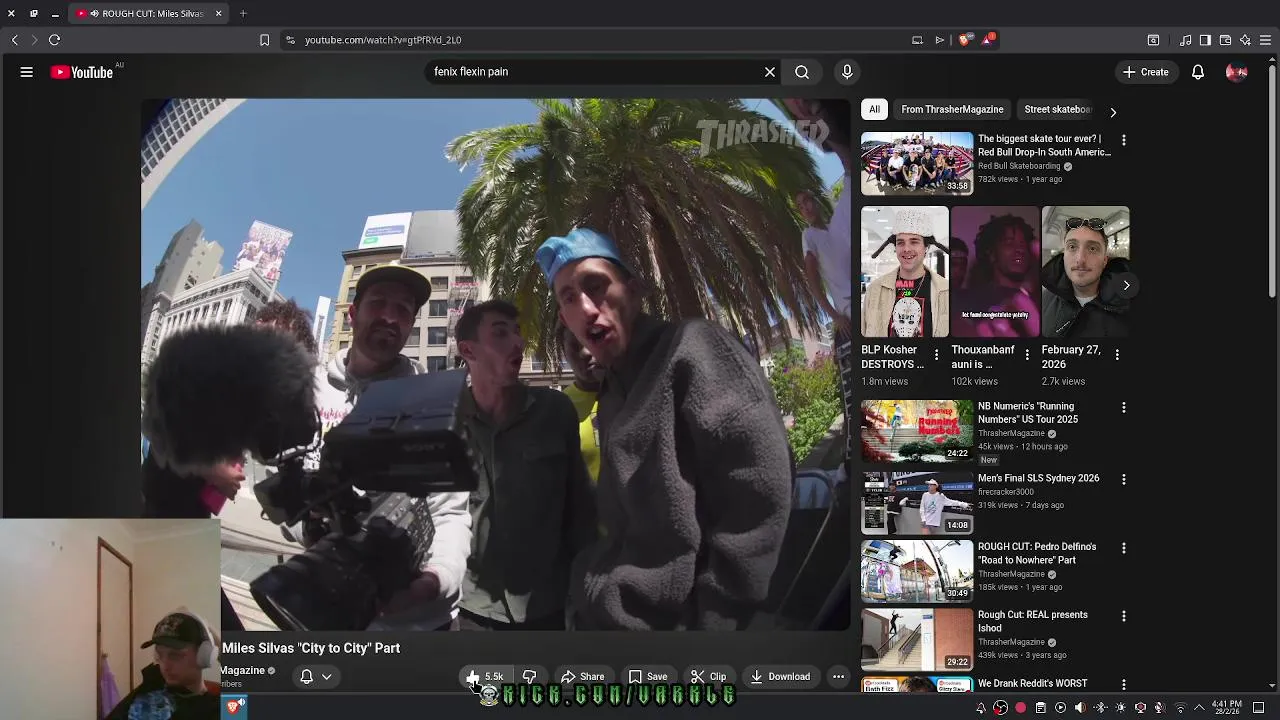Screen dimensions: 1280x720
Task: Toggle the browser sidebar panel
Action: pos(1205,40)
